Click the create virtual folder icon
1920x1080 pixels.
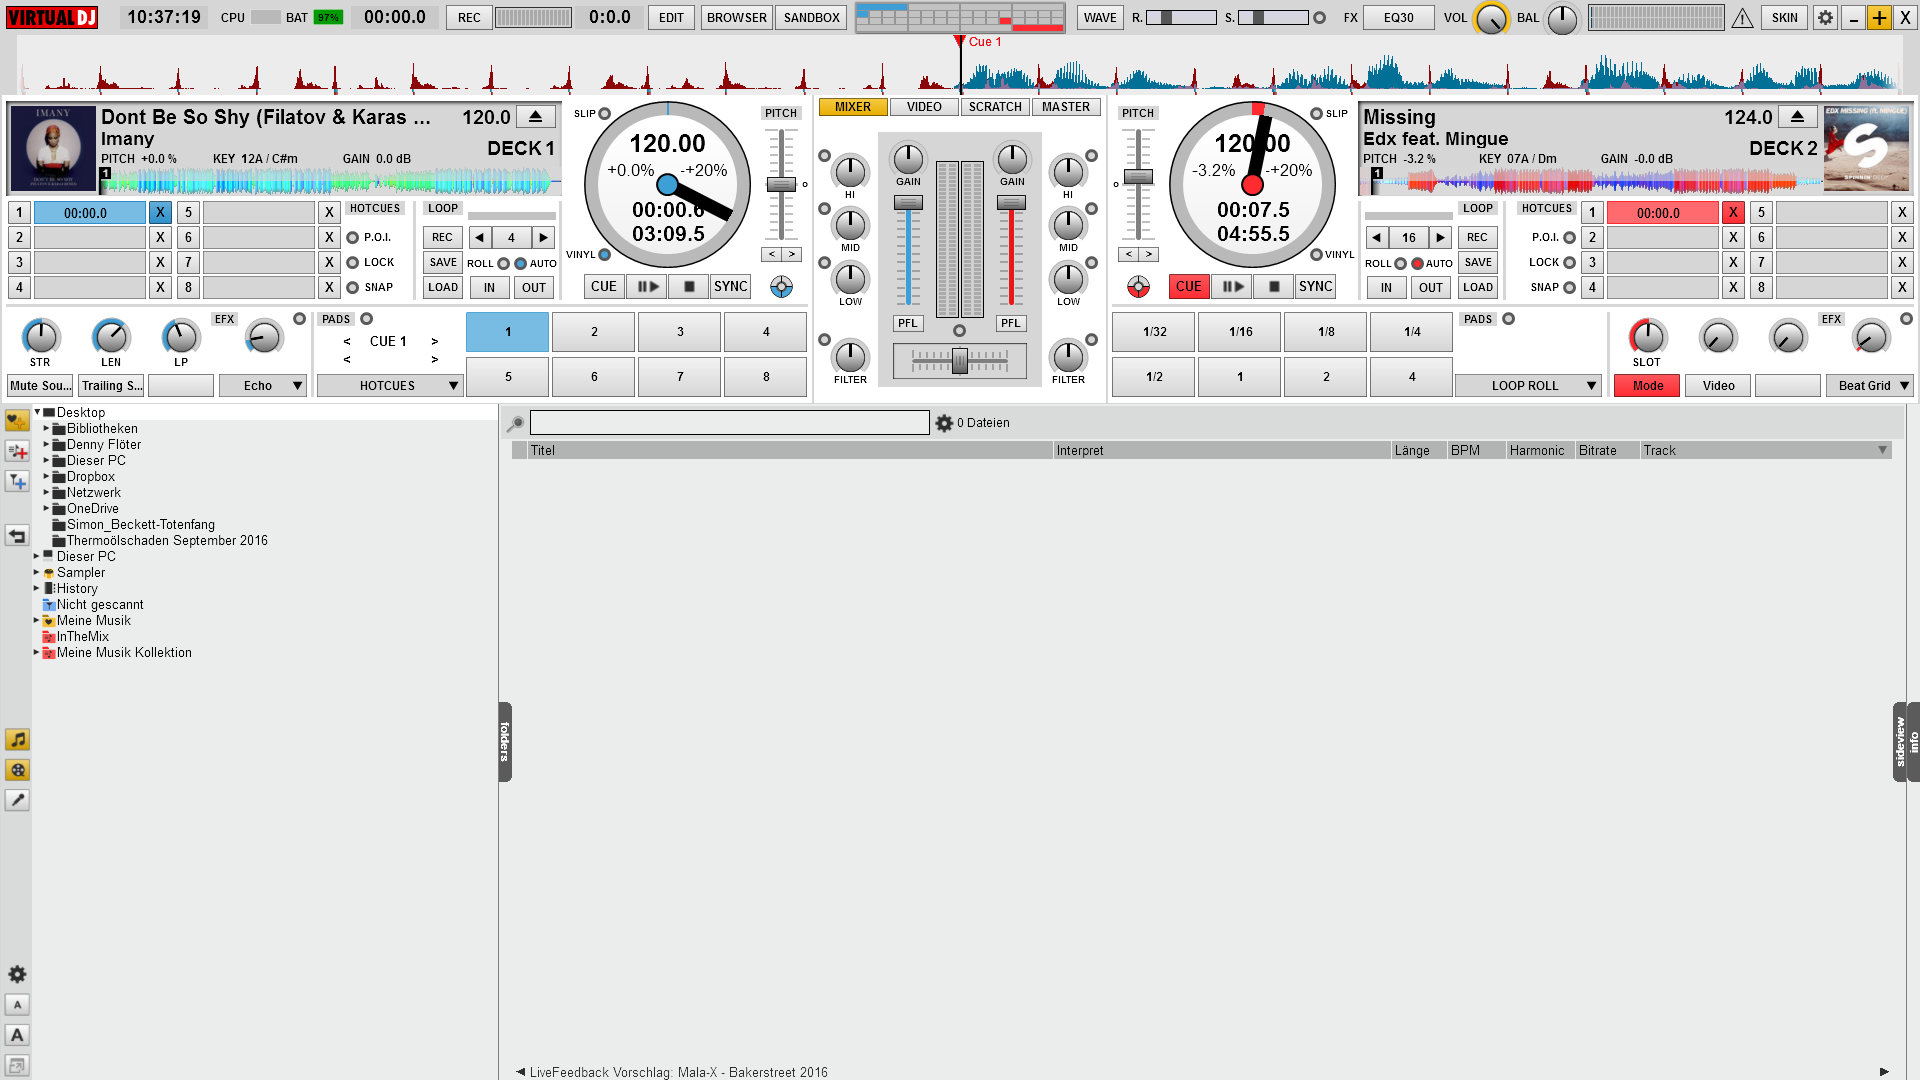[x=17, y=452]
